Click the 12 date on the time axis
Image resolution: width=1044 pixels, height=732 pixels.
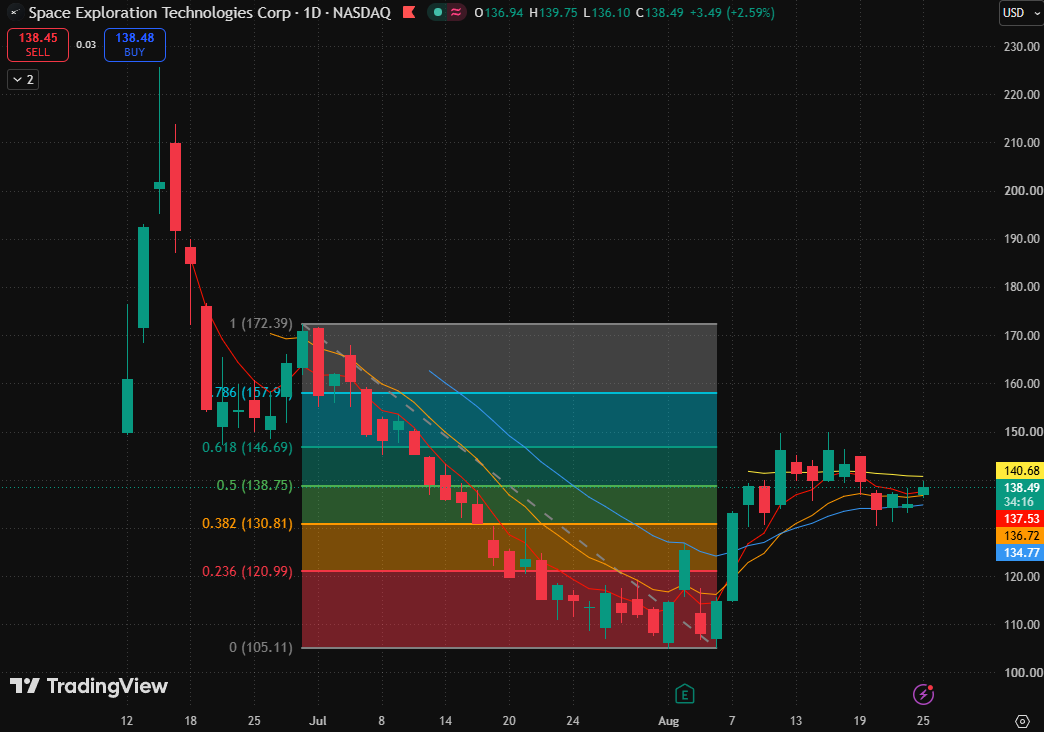(127, 721)
